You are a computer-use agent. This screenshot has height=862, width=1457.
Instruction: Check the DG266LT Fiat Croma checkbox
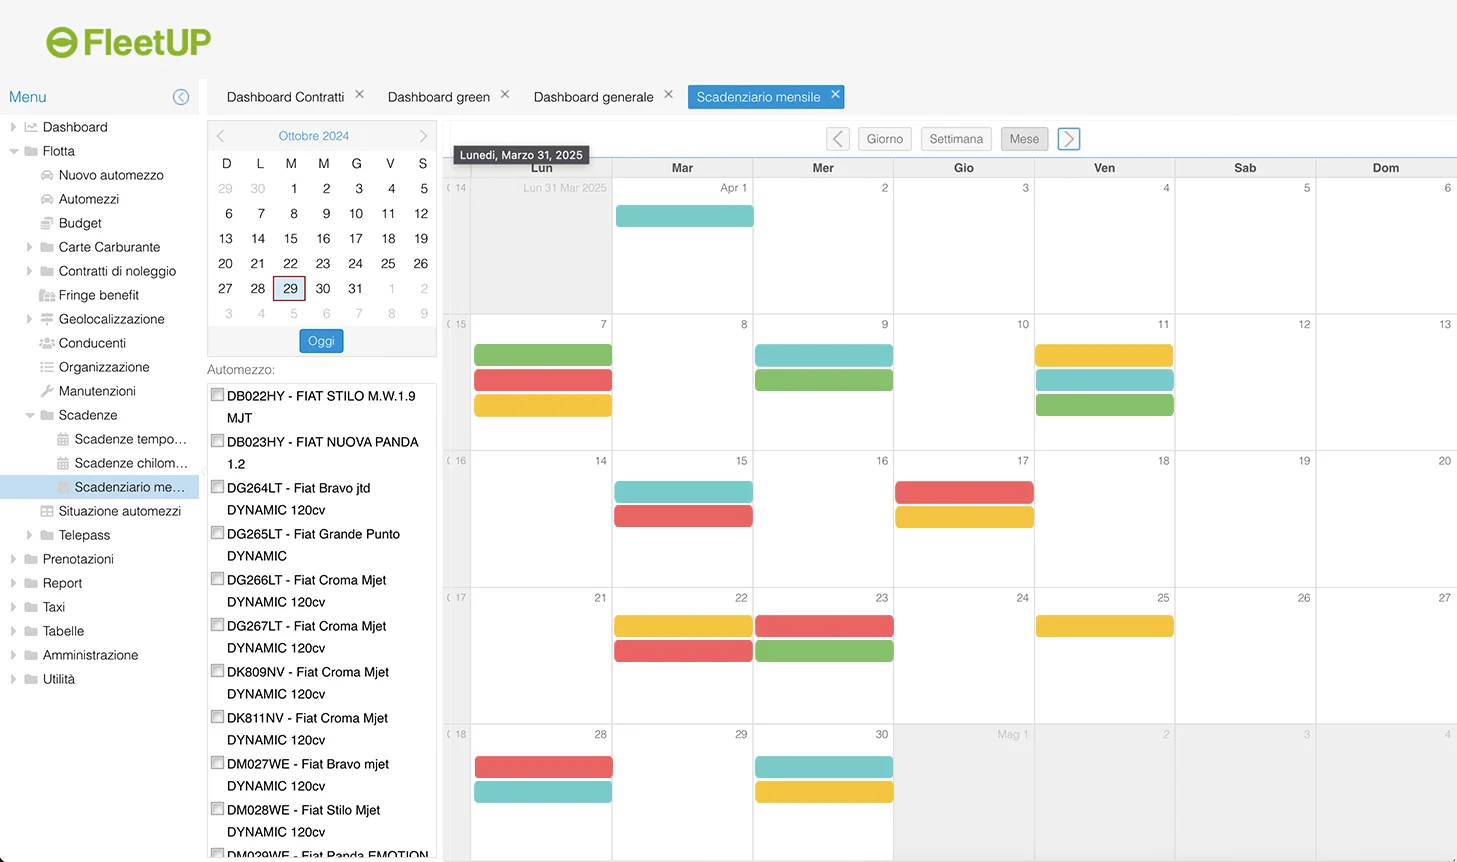217,579
